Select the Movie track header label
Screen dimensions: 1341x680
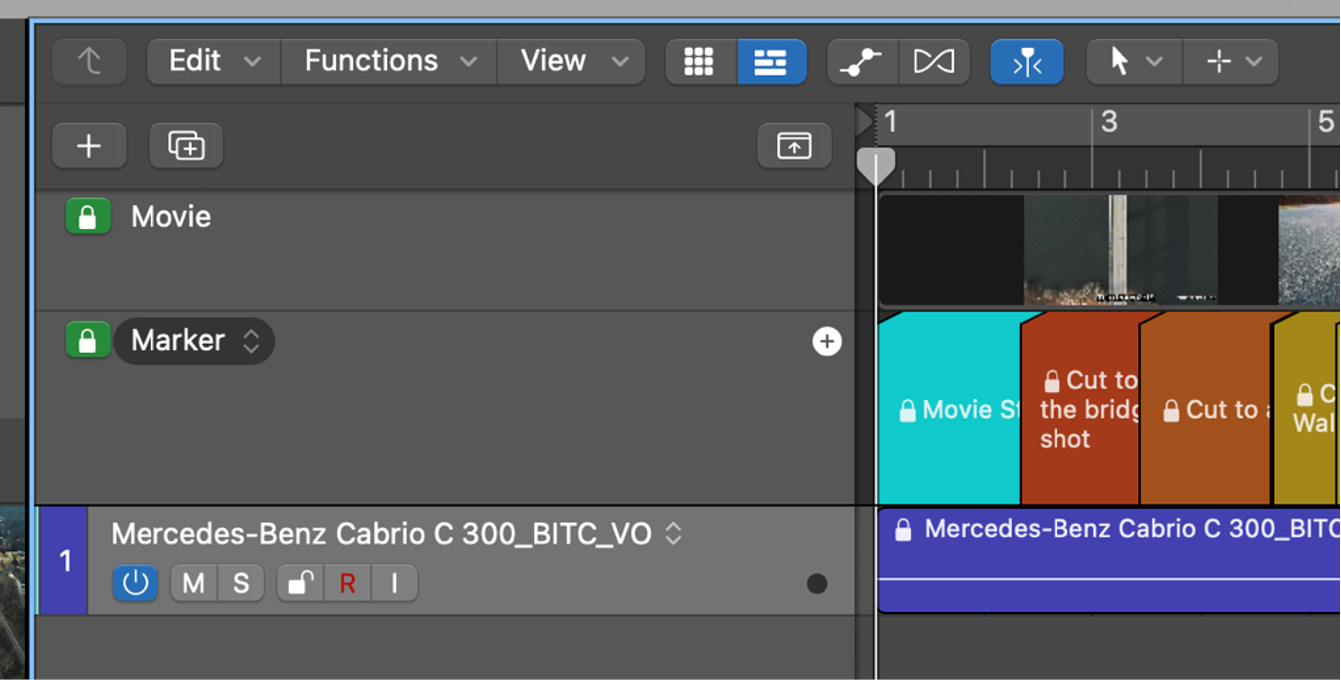click(x=171, y=217)
